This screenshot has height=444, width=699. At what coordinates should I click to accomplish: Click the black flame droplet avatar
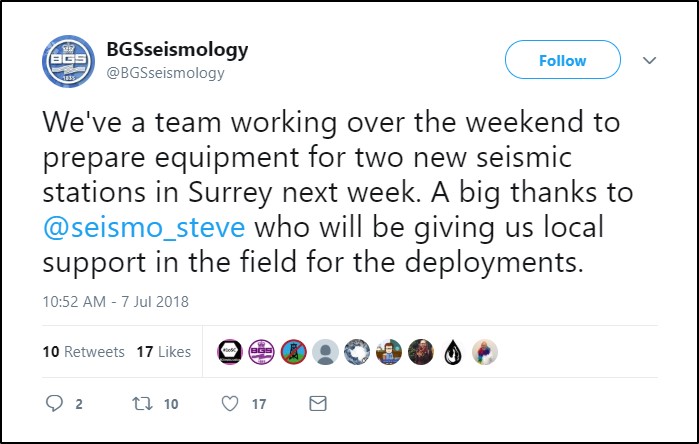[x=452, y=352]
